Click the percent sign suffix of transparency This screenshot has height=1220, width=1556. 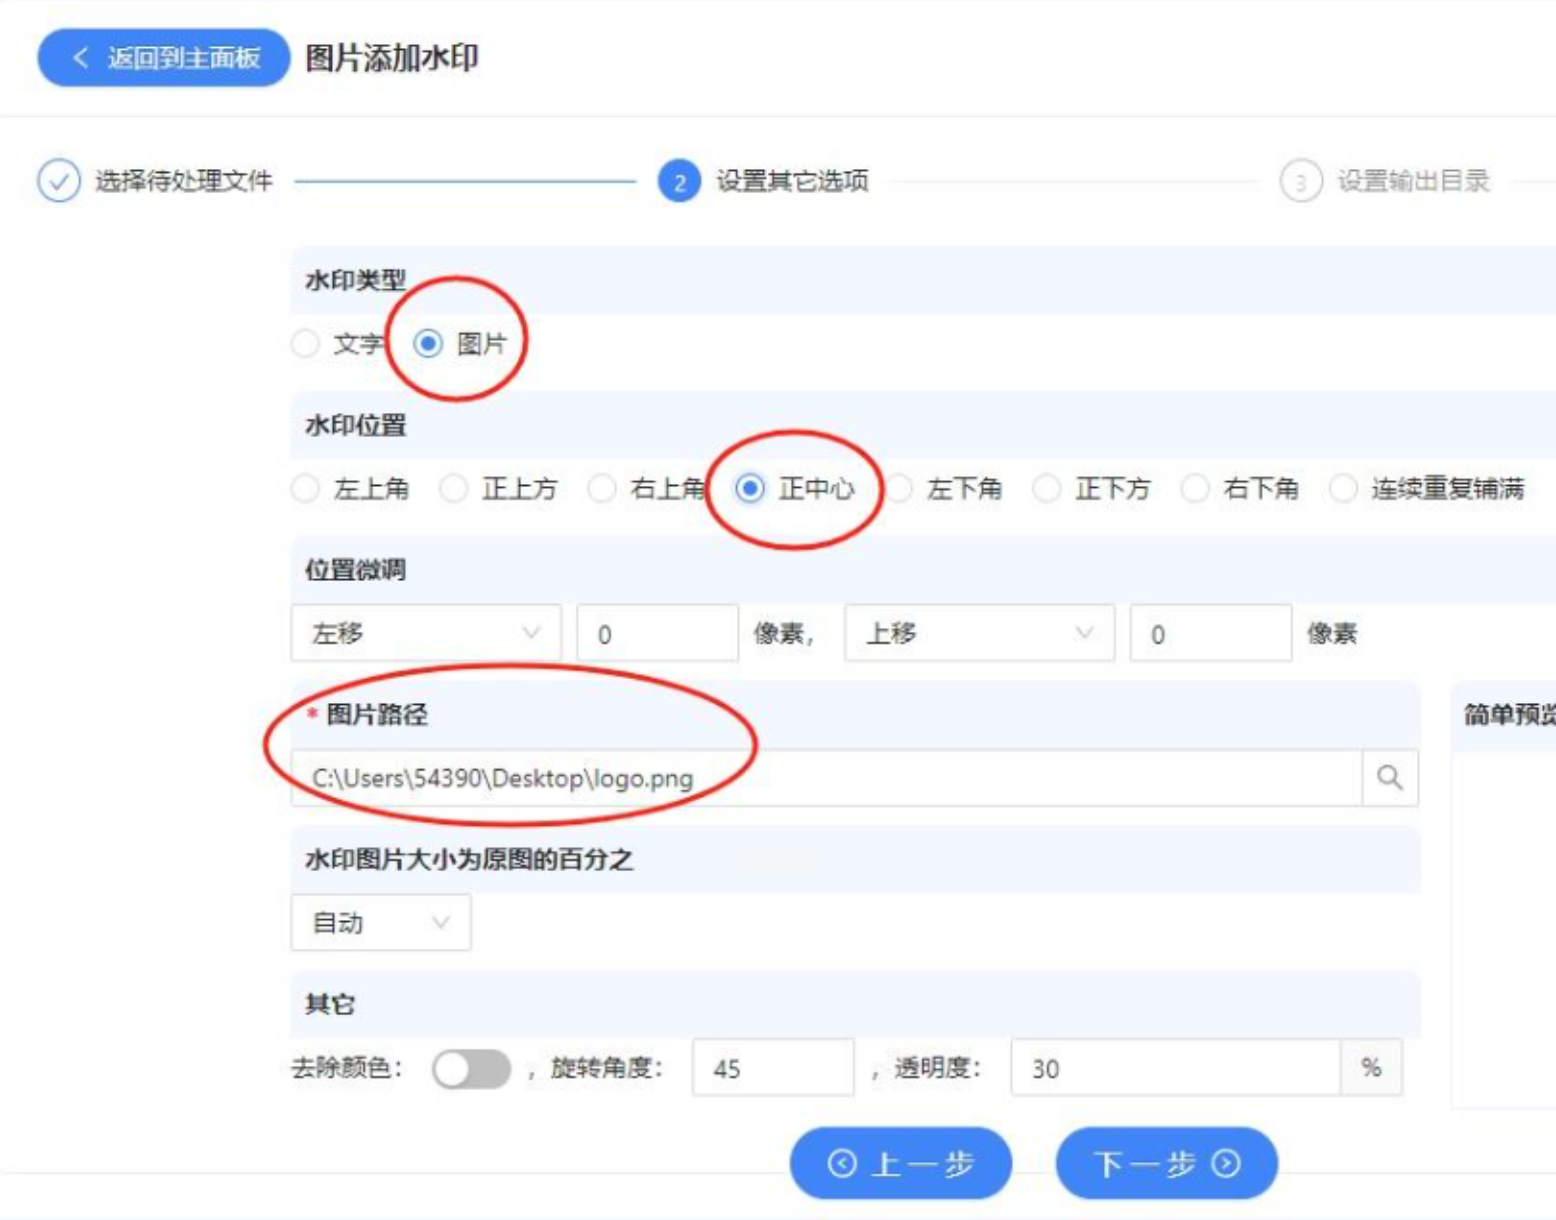1371,1068
